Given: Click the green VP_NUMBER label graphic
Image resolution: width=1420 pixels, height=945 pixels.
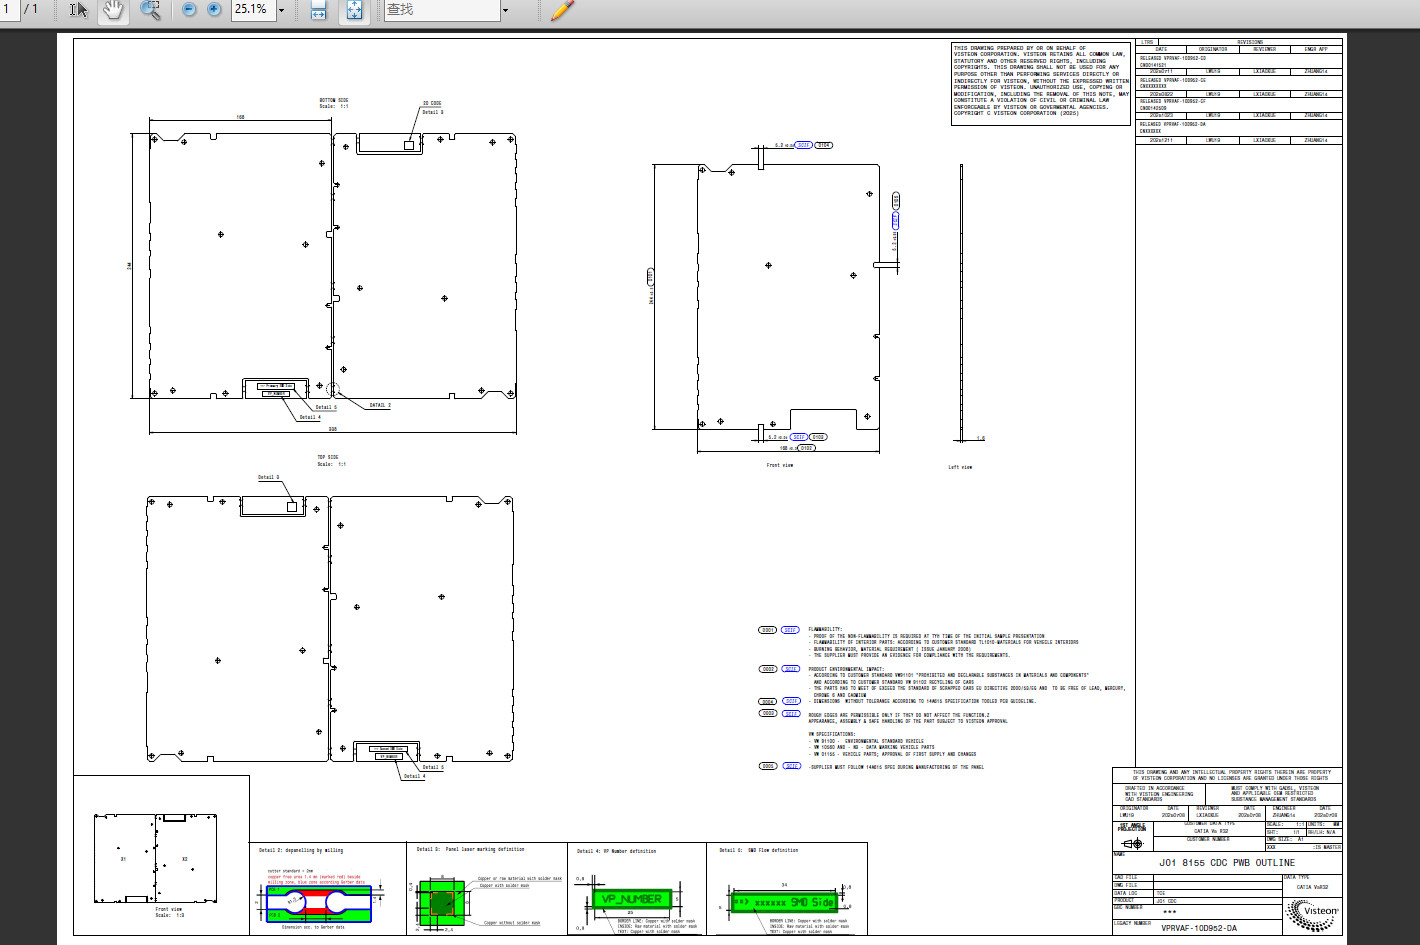Looking at the screenshot, I should tap(630, 899).
